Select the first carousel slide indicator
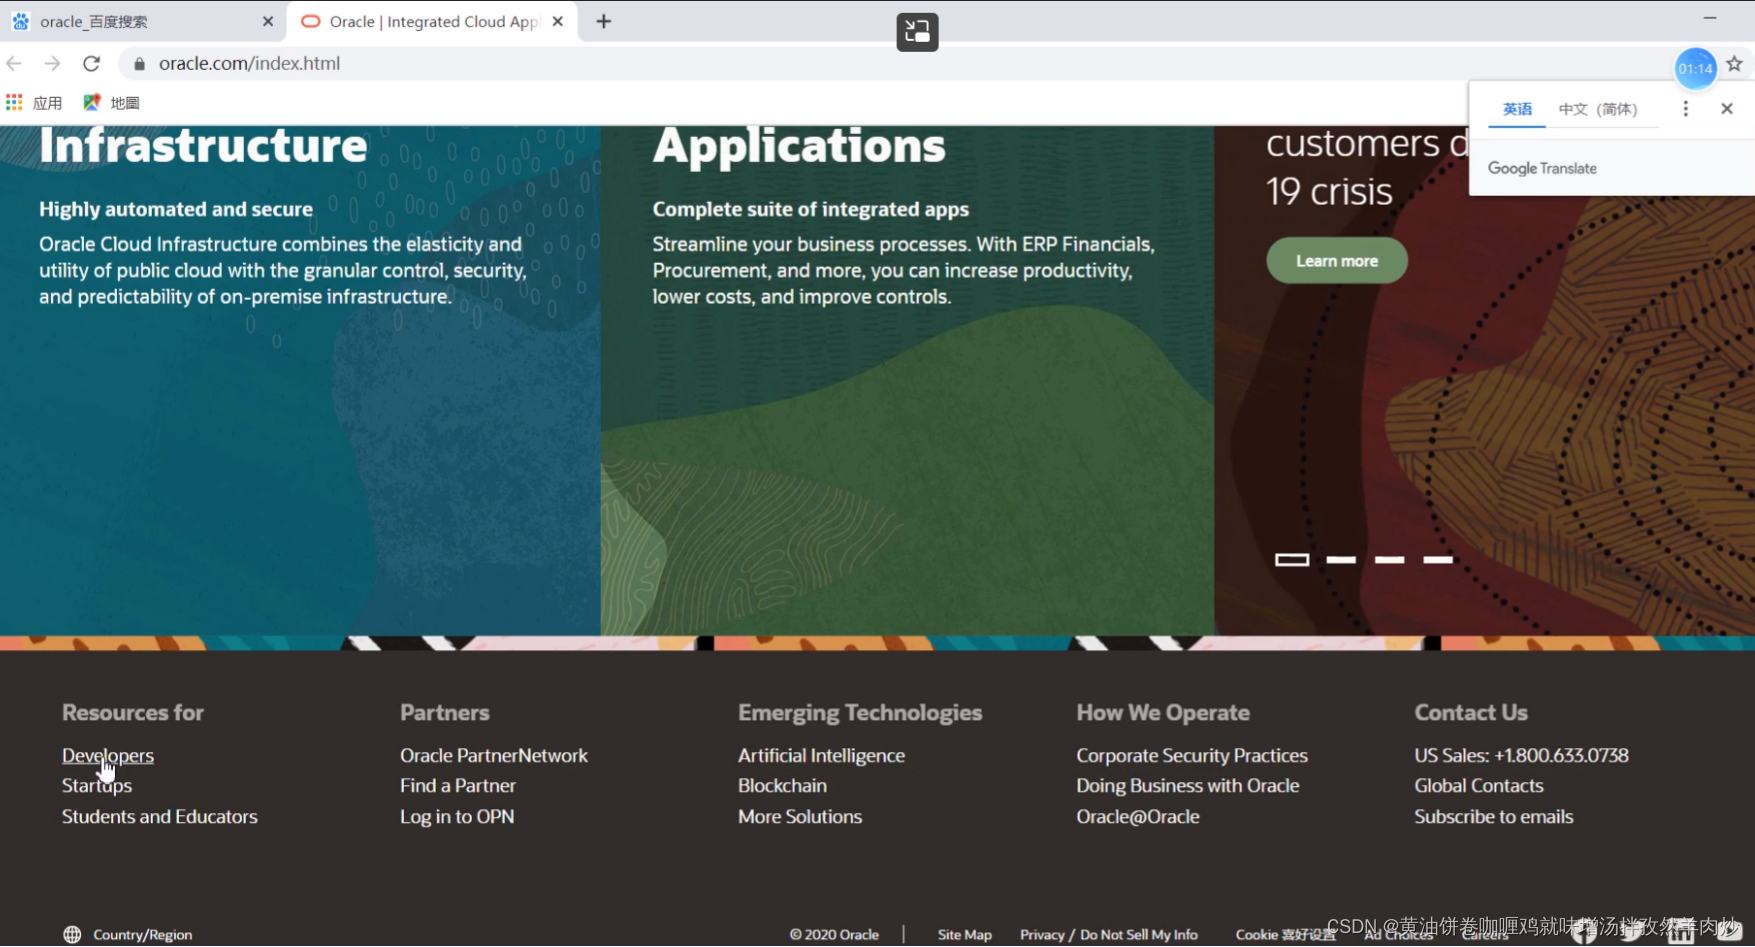Viewport: 1755px width, 947px height. pos(1291,559)
